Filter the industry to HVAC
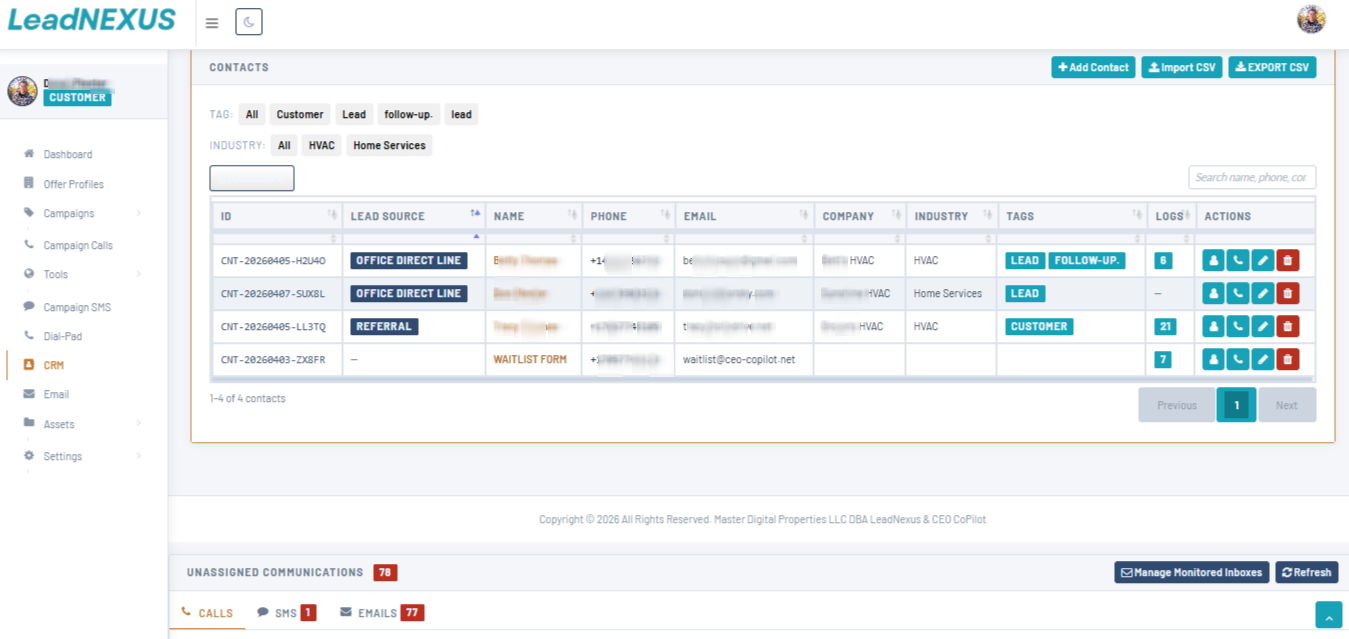The image size is (1349, 639). pos(320,145)
